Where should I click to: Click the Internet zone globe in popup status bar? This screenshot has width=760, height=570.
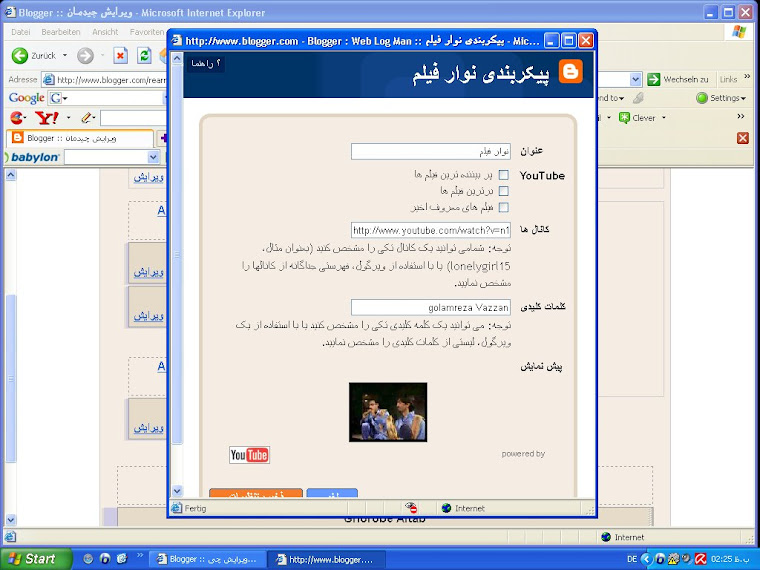coord(446,508)
